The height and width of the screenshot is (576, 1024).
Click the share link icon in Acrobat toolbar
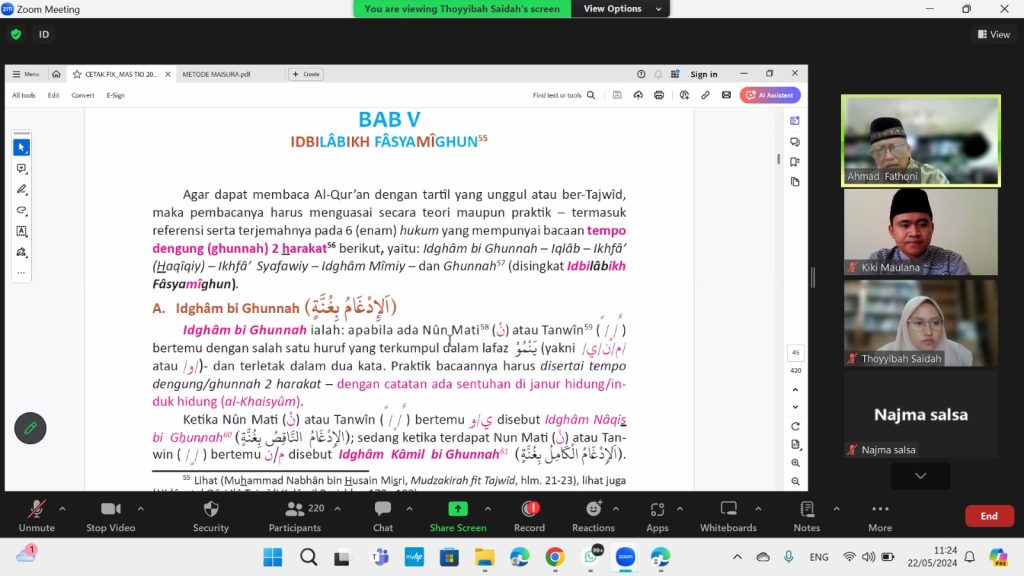(705, 95)
